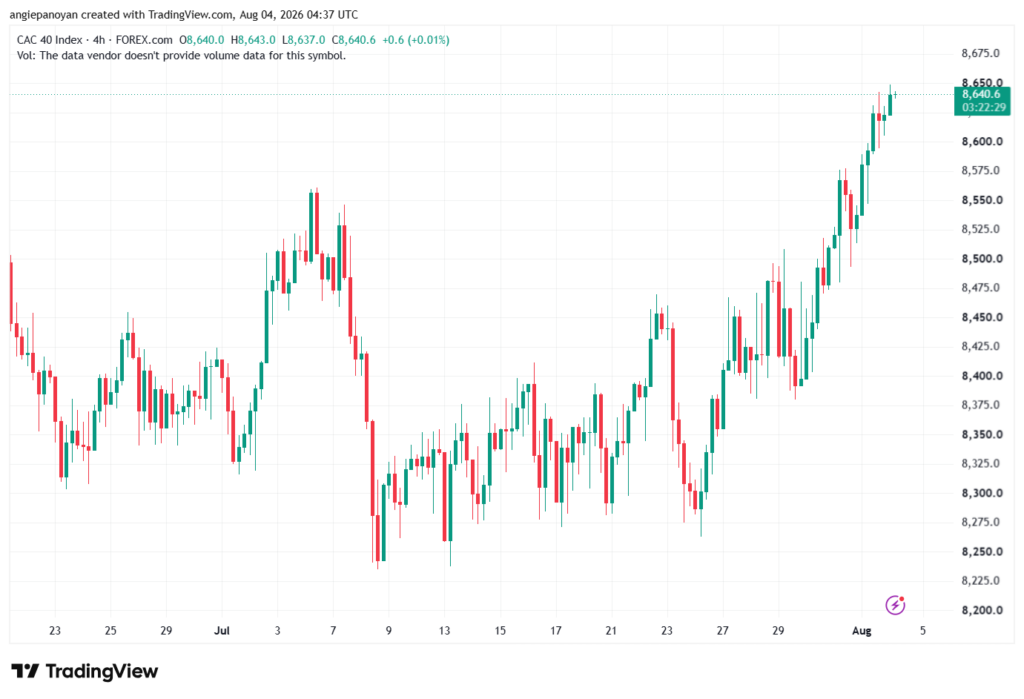Viewport: 1024px width, 699px height.
Task: Click the CAC 40 Index symbol title
Action: tap(50, 40)
